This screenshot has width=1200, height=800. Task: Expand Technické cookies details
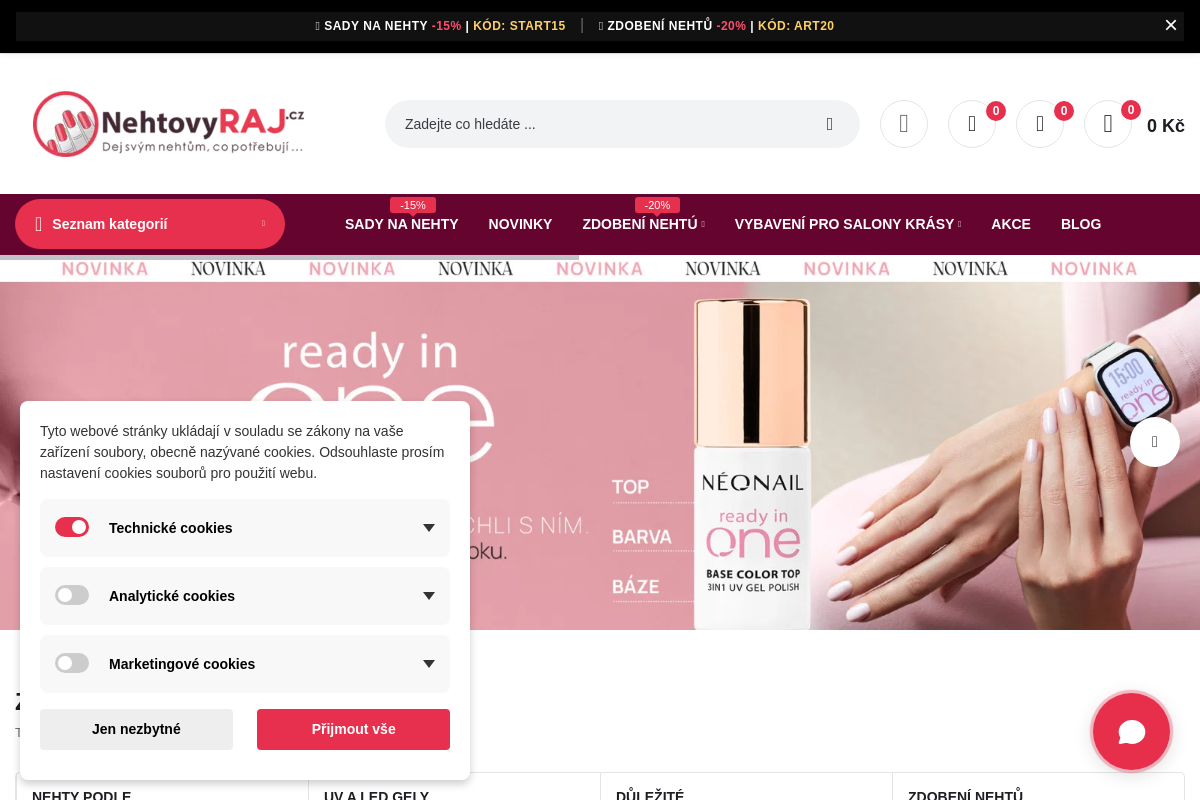(429, 528)
